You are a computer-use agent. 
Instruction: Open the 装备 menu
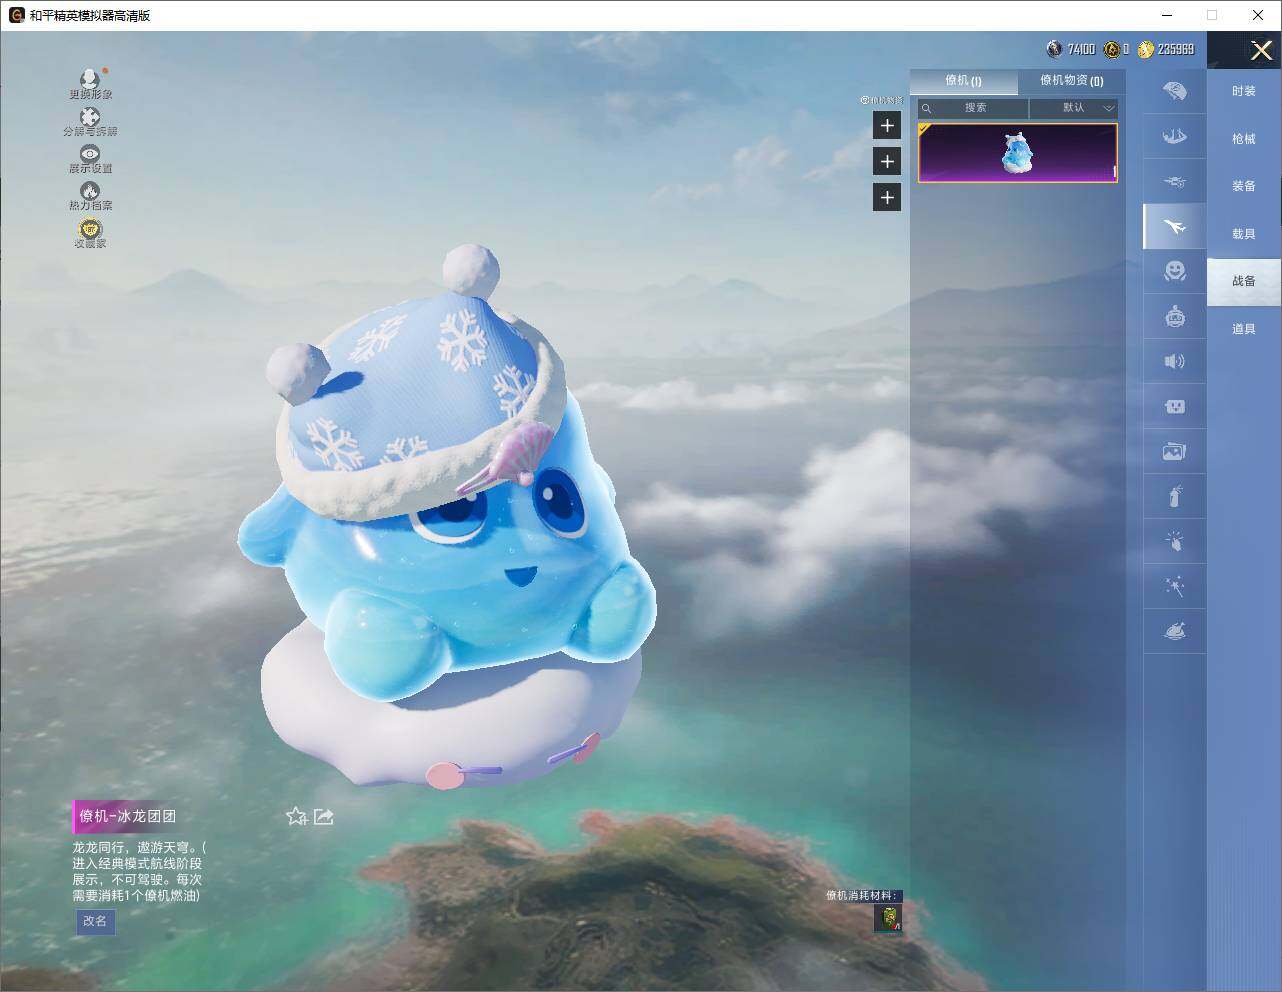click(1244, 186)
